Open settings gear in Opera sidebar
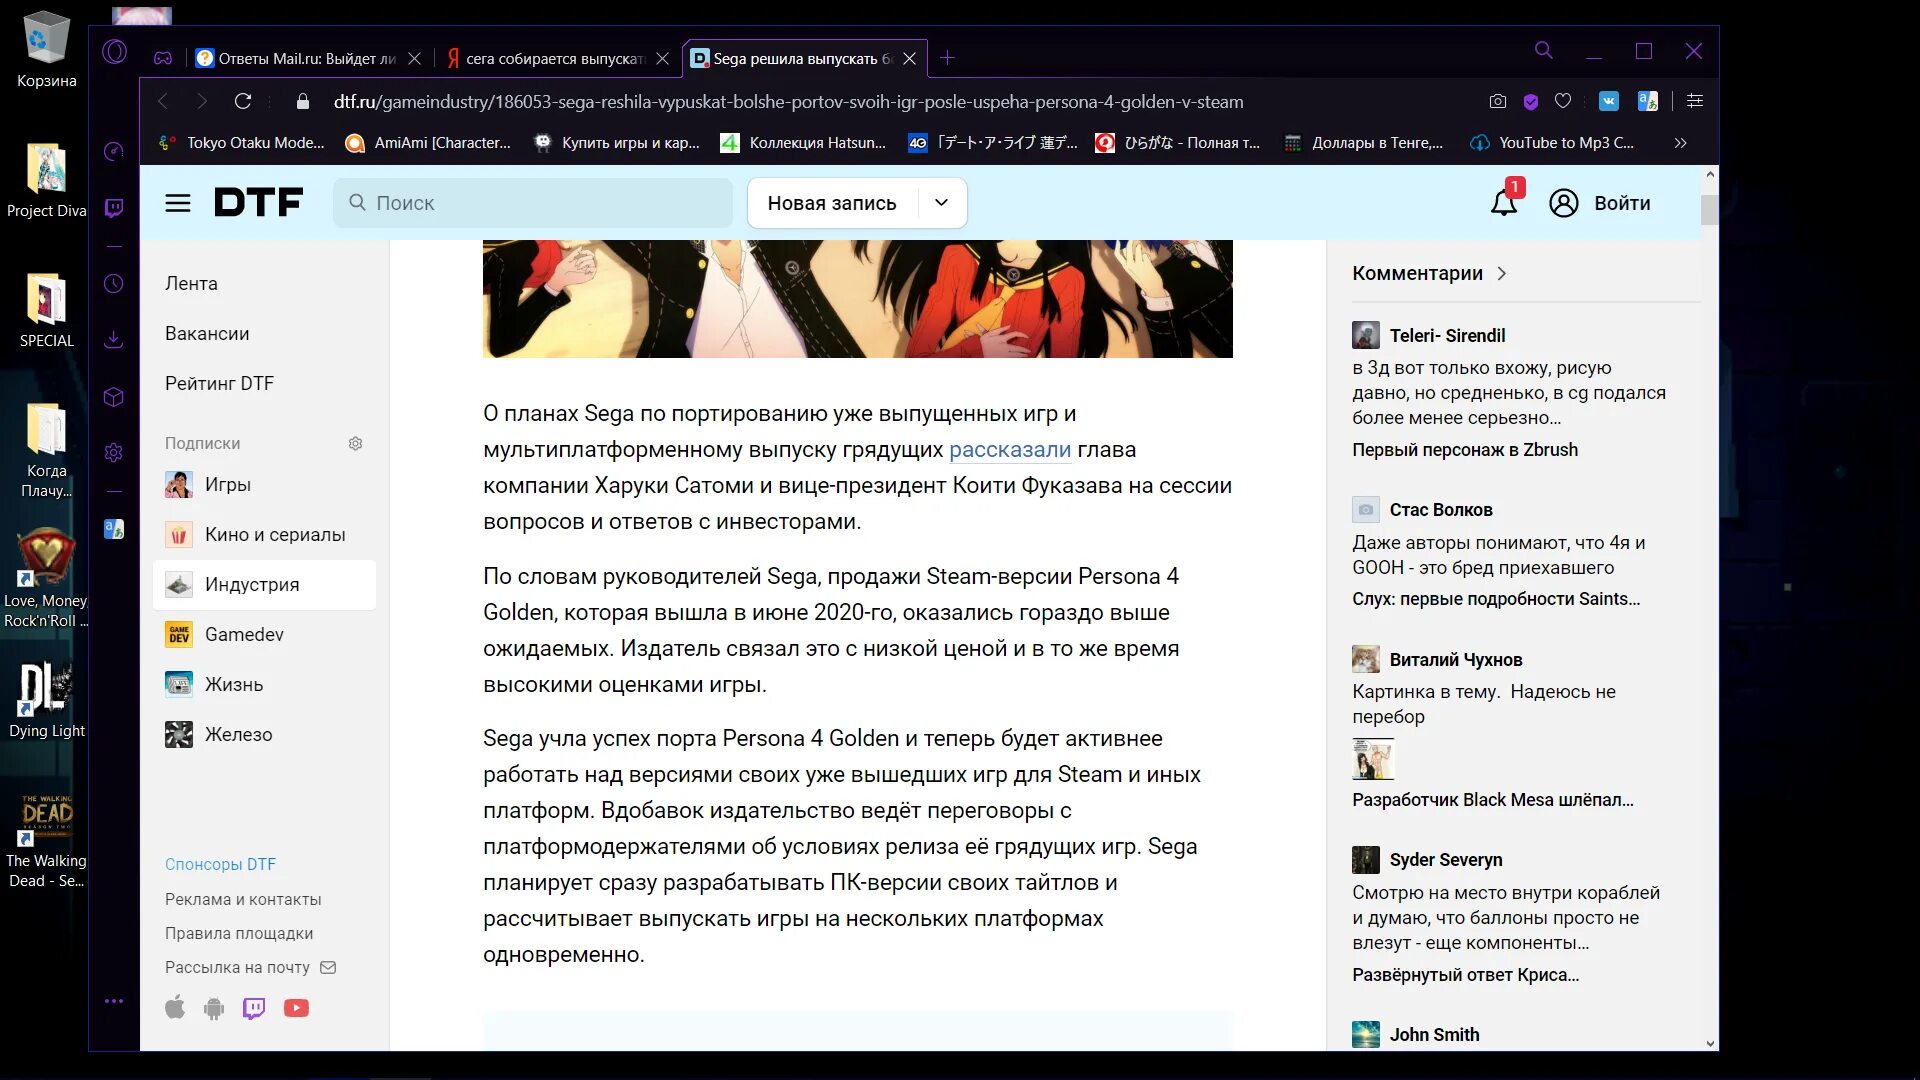The width and height of the screenshot is (1920, 1080). (114, 453)
